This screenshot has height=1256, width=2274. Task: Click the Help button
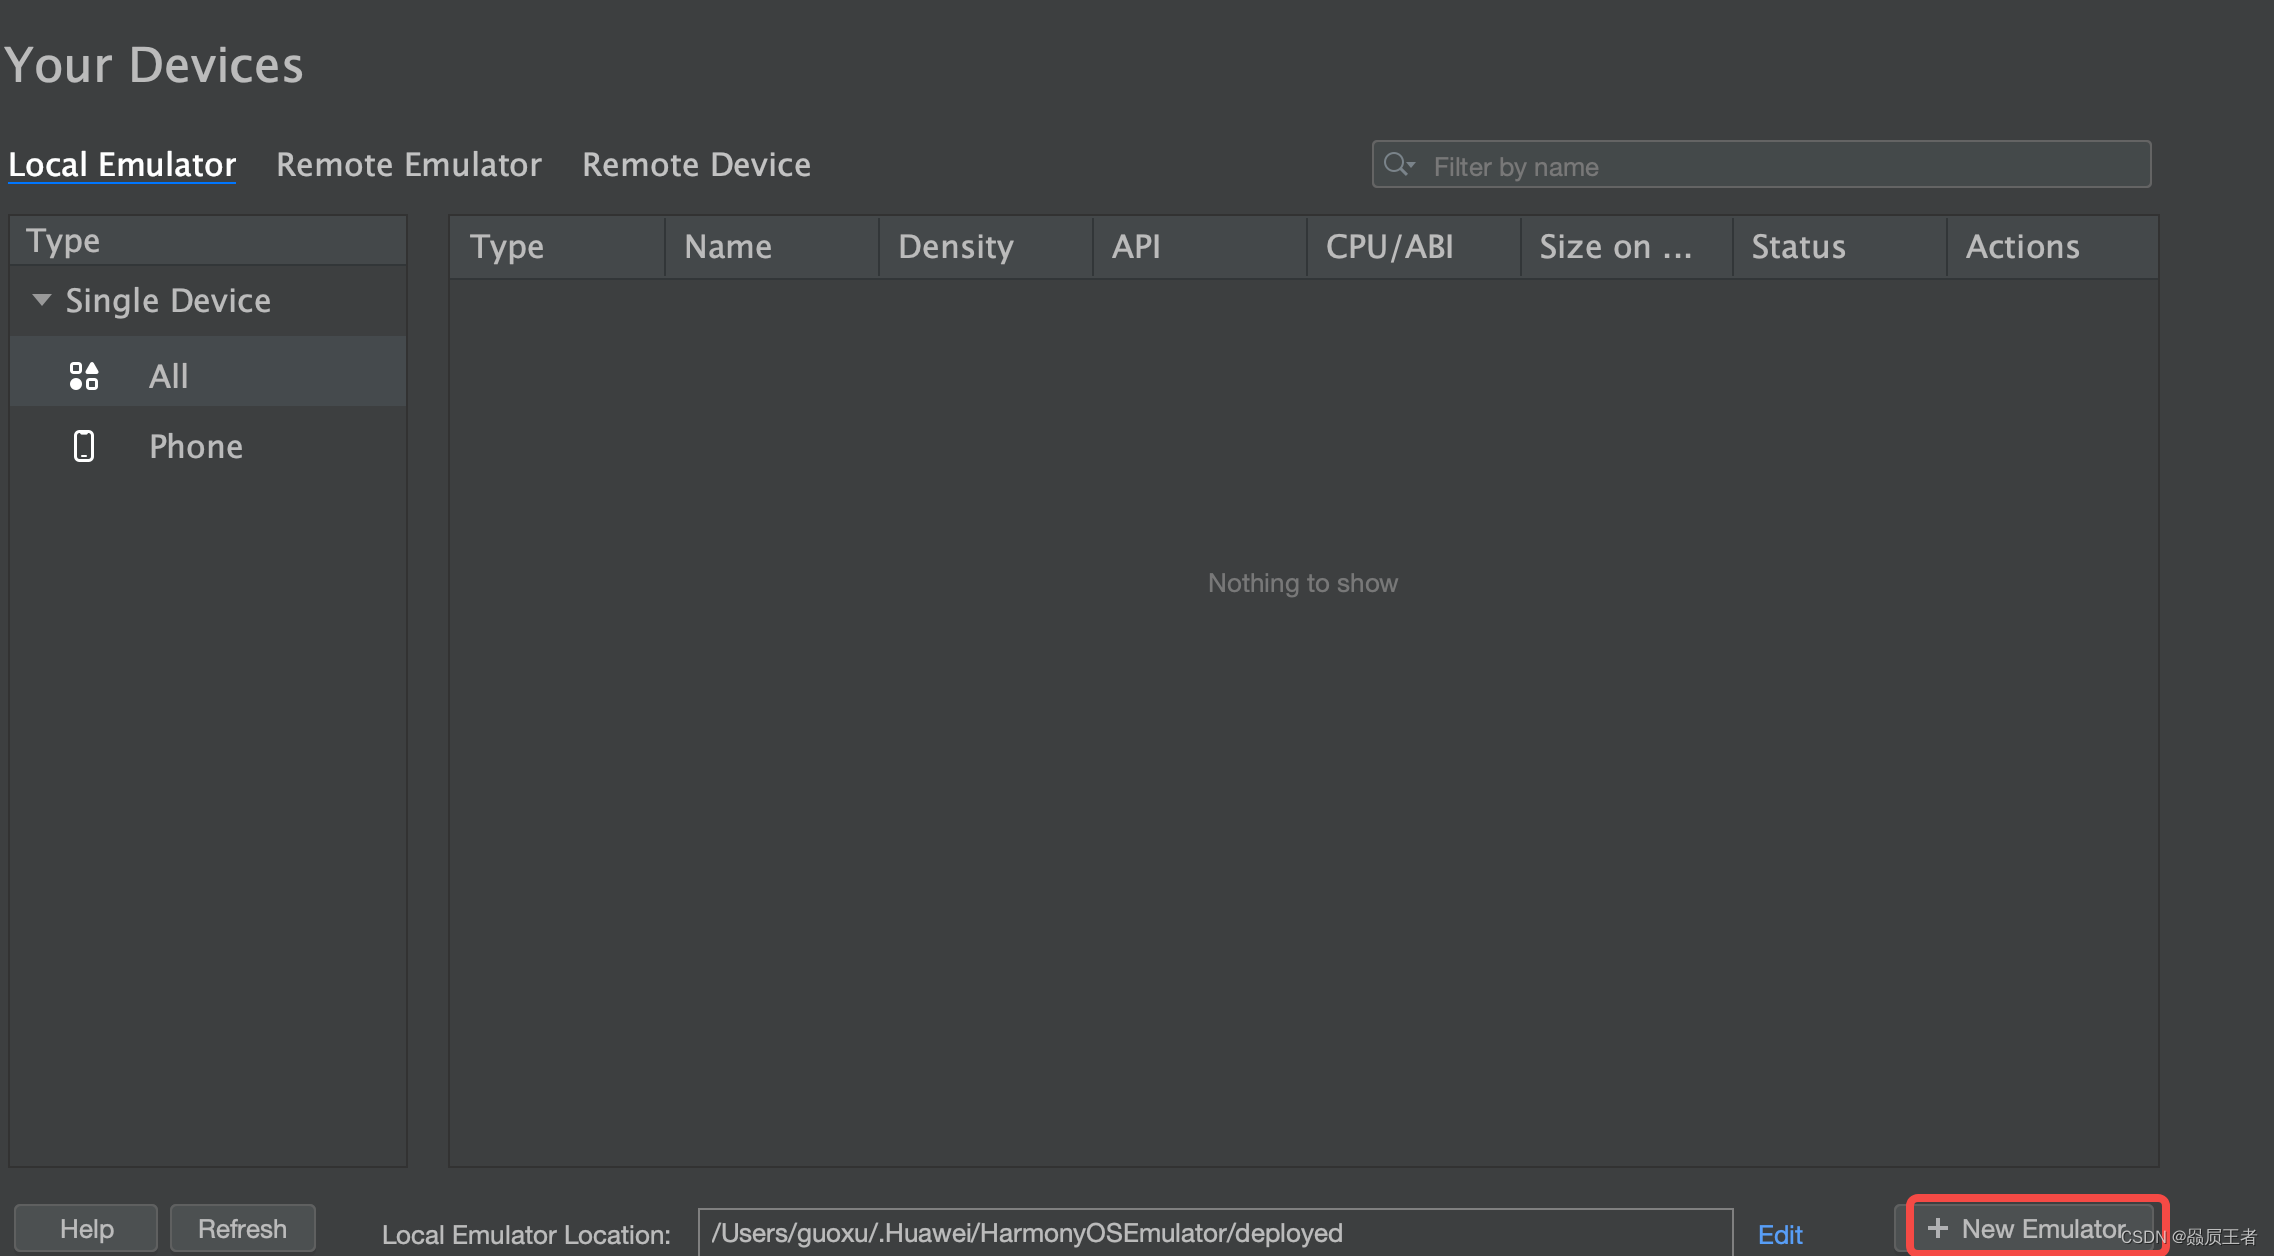[86, 1228]
